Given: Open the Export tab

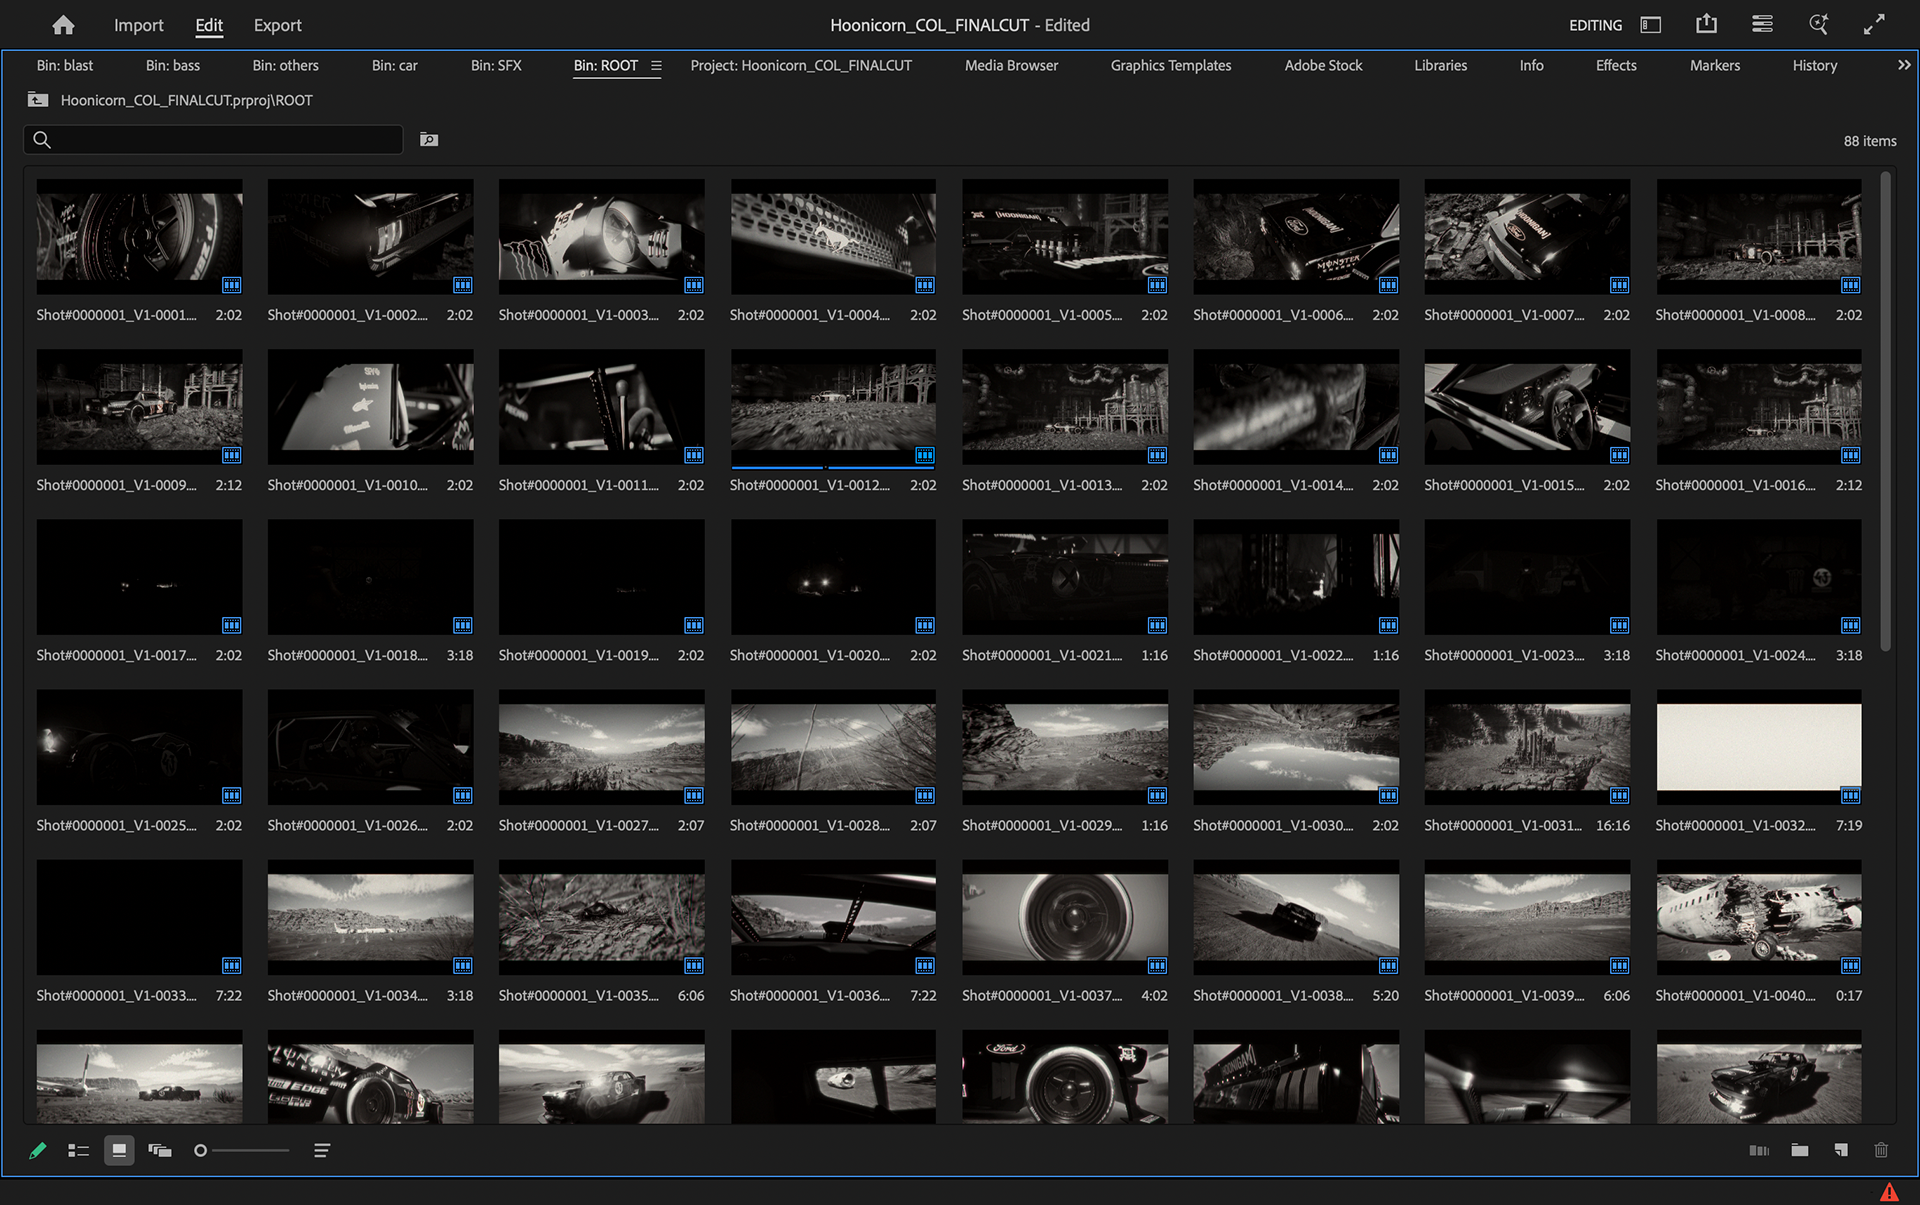Looking at the screenshot, I should coord(277,25).
